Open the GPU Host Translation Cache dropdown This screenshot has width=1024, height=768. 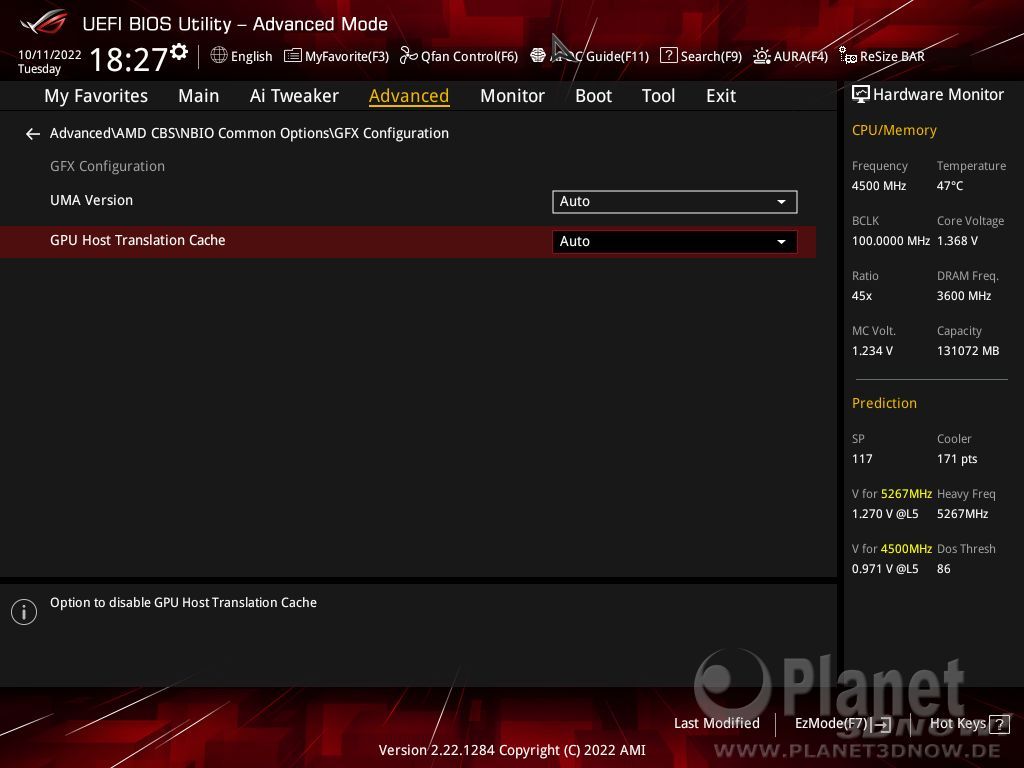pos(675,242)
